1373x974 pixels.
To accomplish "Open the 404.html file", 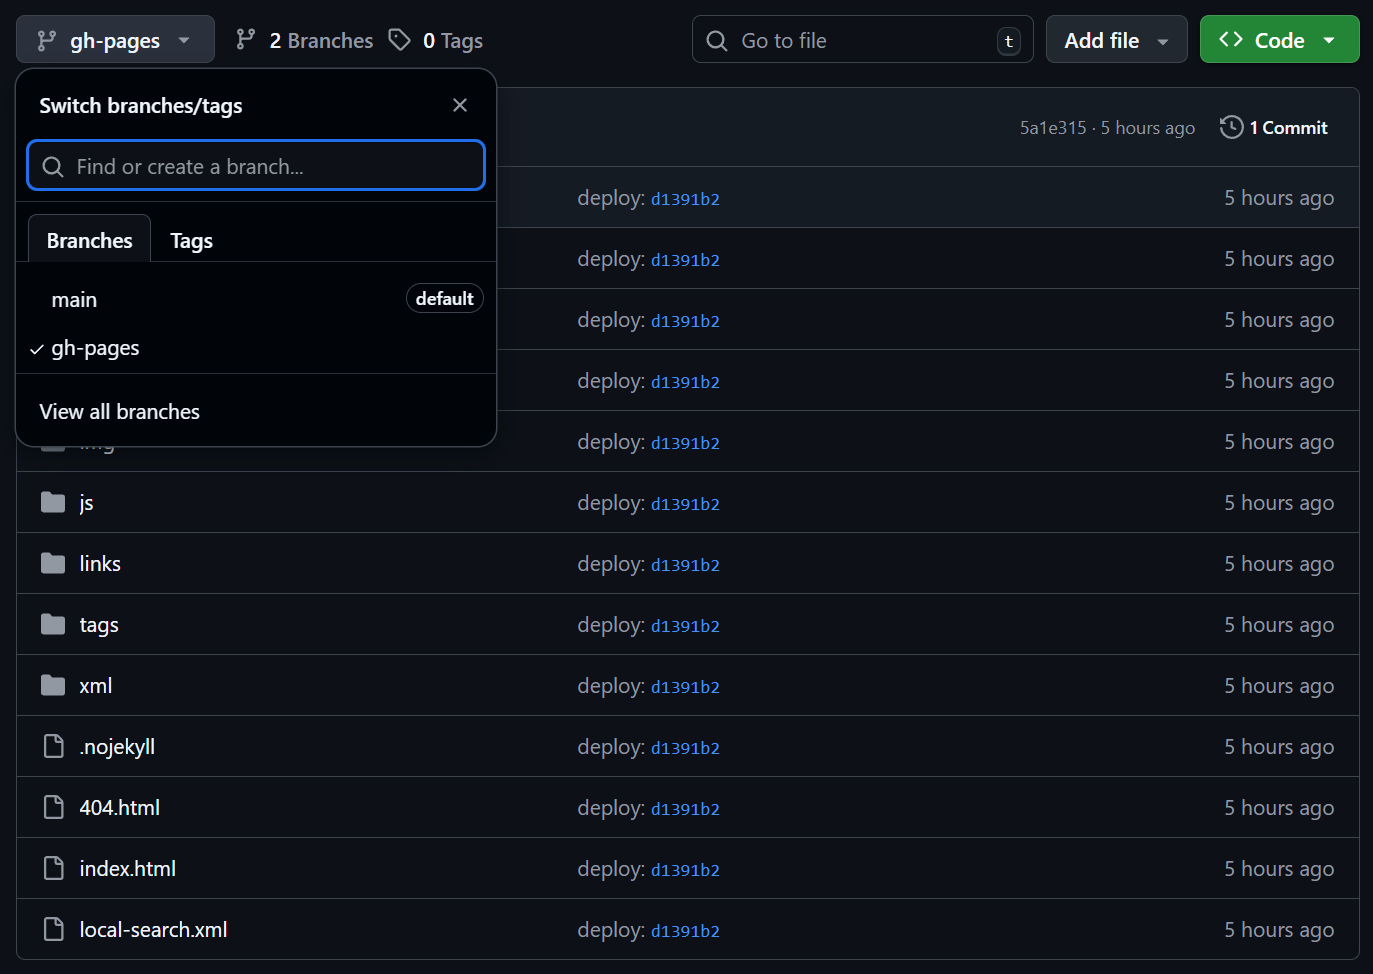I will point(120,808).
